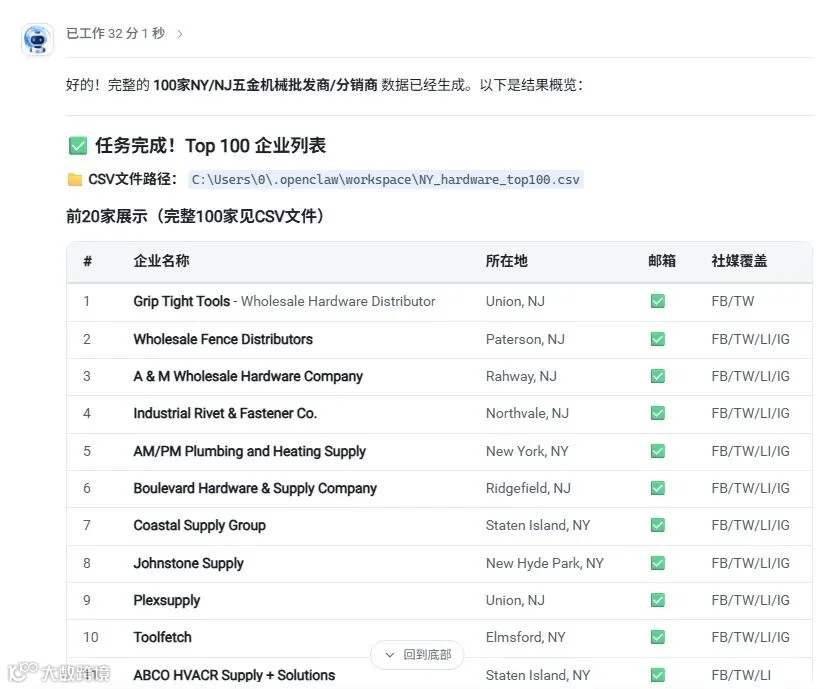Select Plexsupply company cell
The image size is (838, 689).
pyautogui.click(x=167, y=600)
